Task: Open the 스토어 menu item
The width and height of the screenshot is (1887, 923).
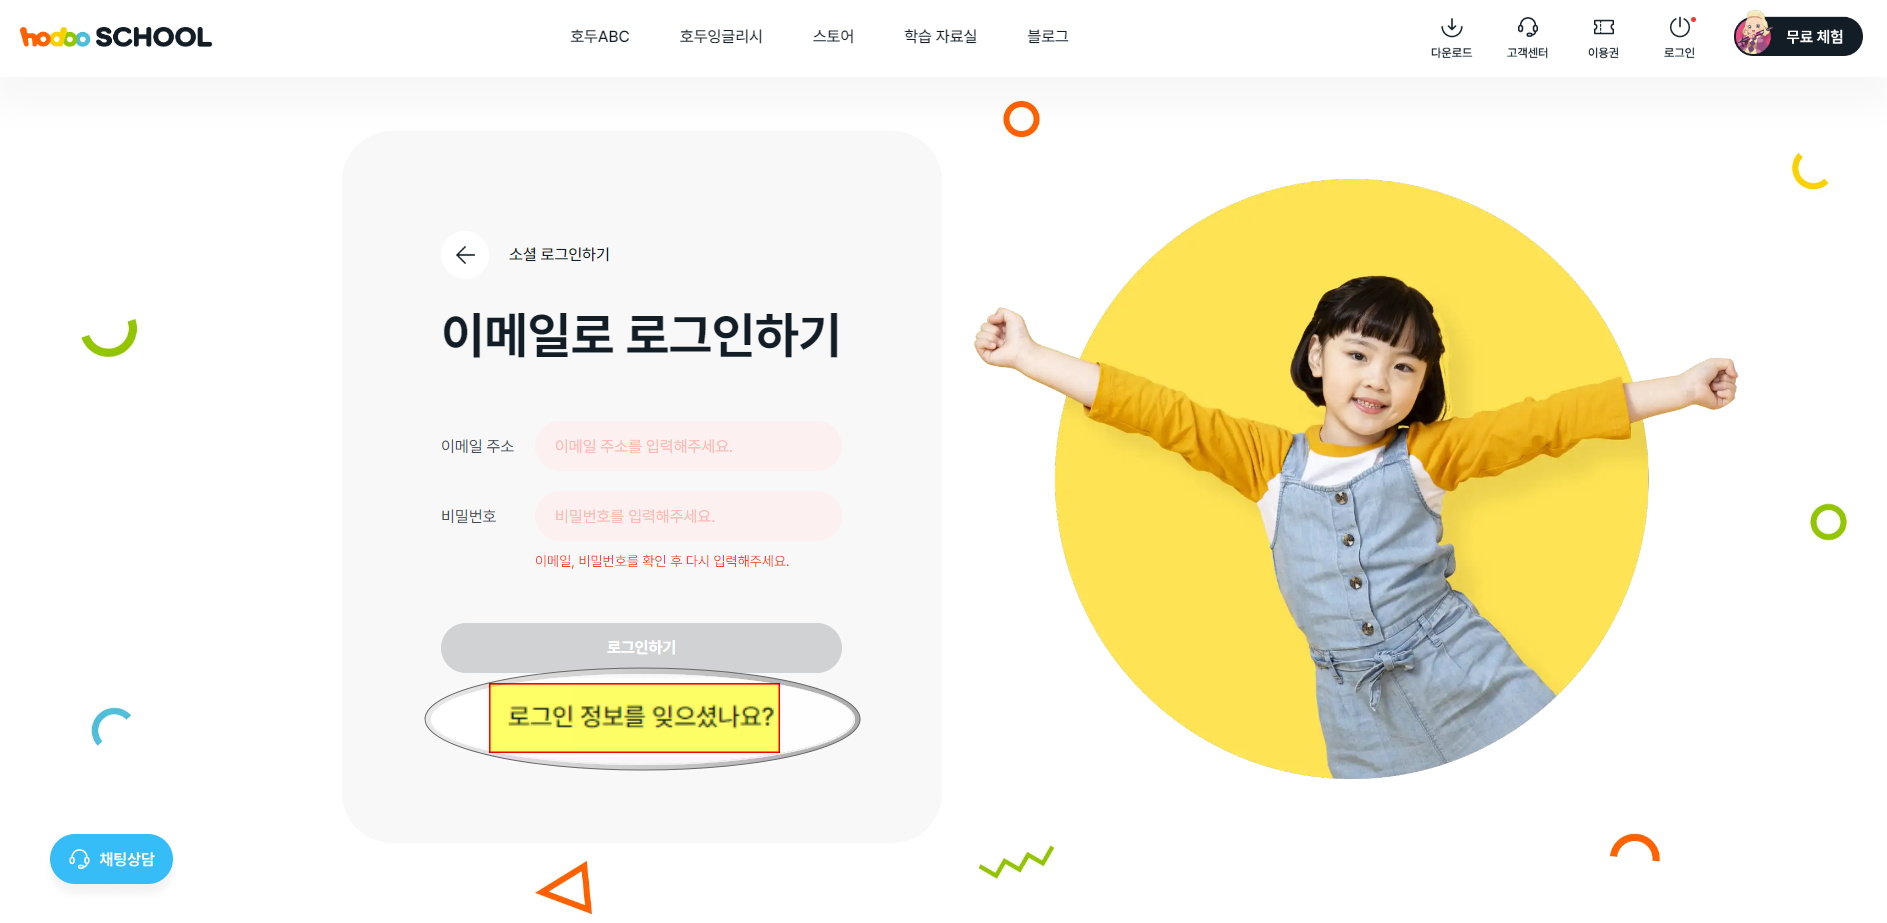Action: coord(833,36)
